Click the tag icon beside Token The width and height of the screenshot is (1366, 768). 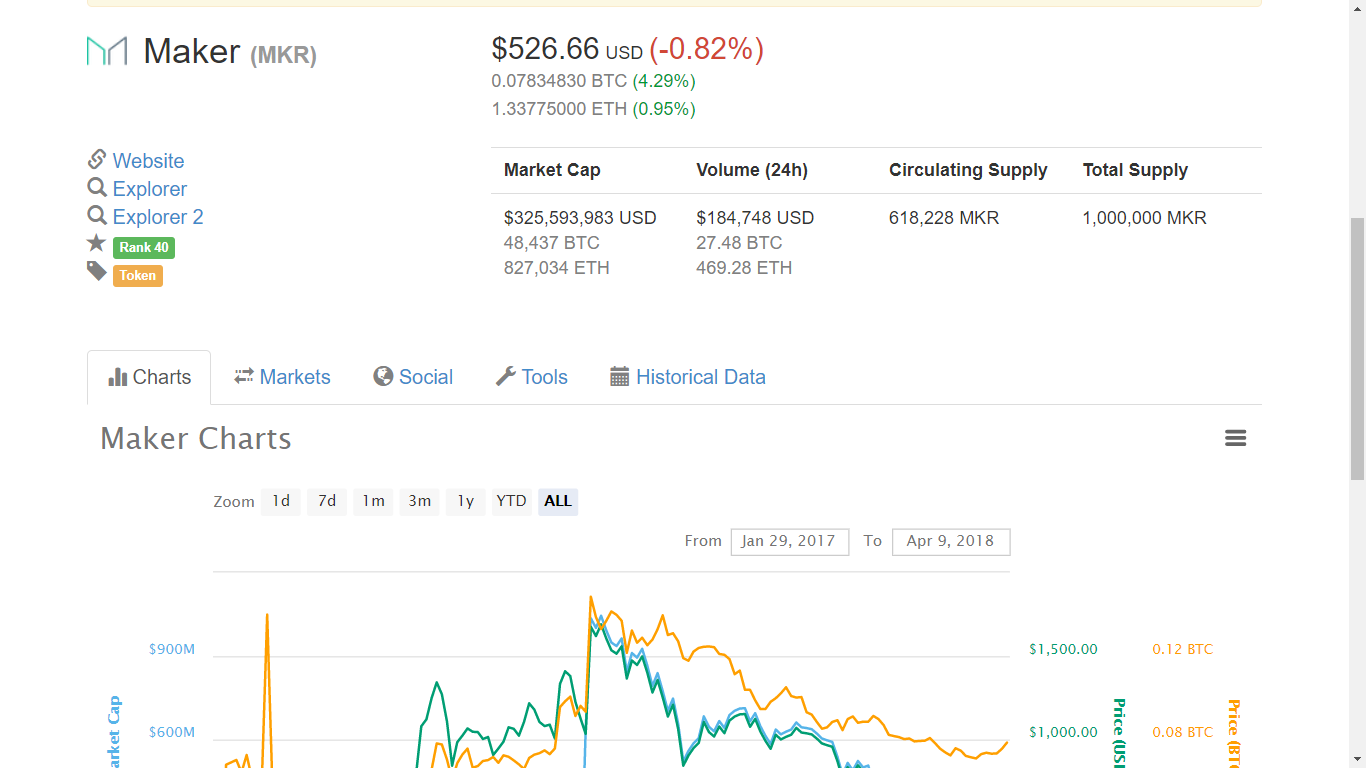tap(96, 271)
